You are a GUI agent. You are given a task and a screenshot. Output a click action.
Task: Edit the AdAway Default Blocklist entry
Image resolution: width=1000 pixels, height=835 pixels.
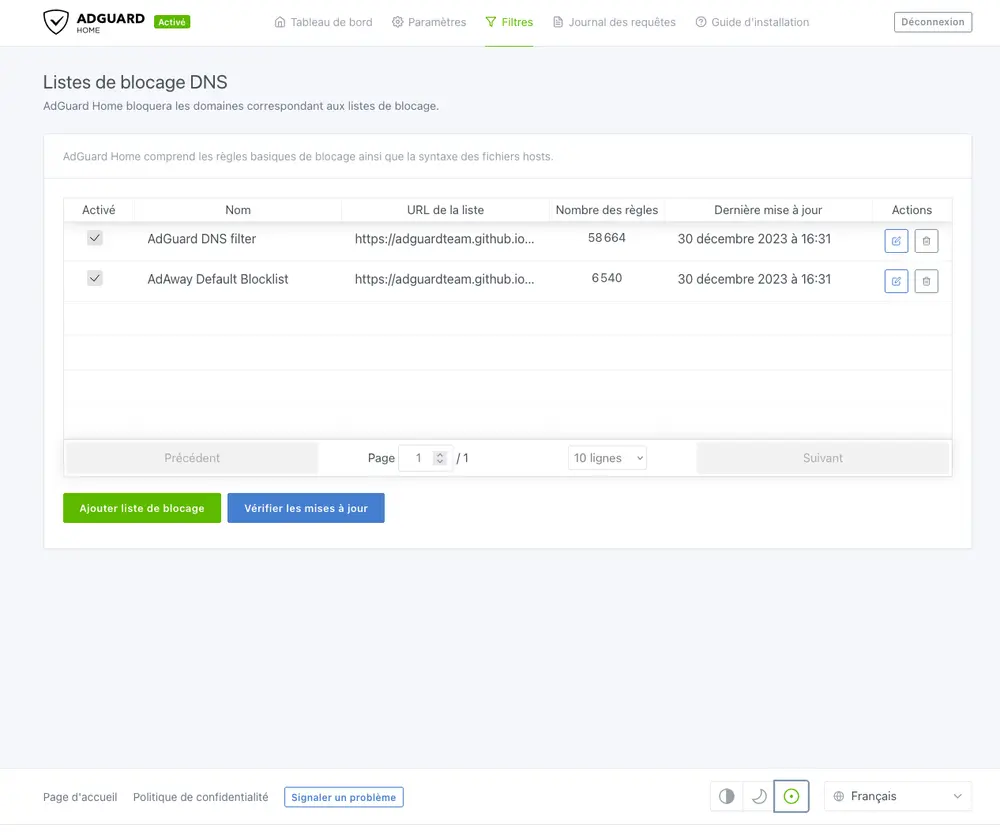(x=895, y=281)
